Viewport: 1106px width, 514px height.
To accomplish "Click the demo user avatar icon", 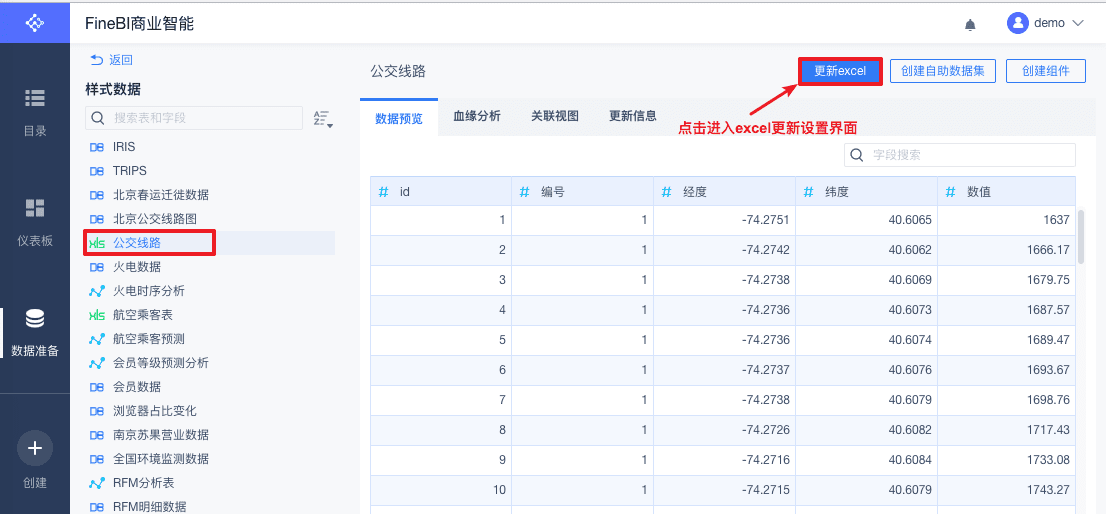I will tap(1018, 23).
